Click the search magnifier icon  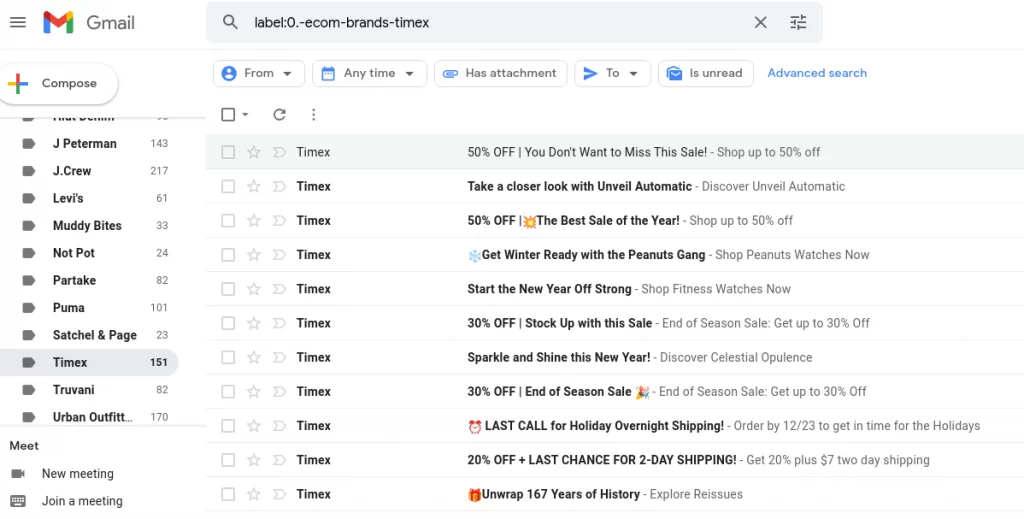[x=230, y=22]
